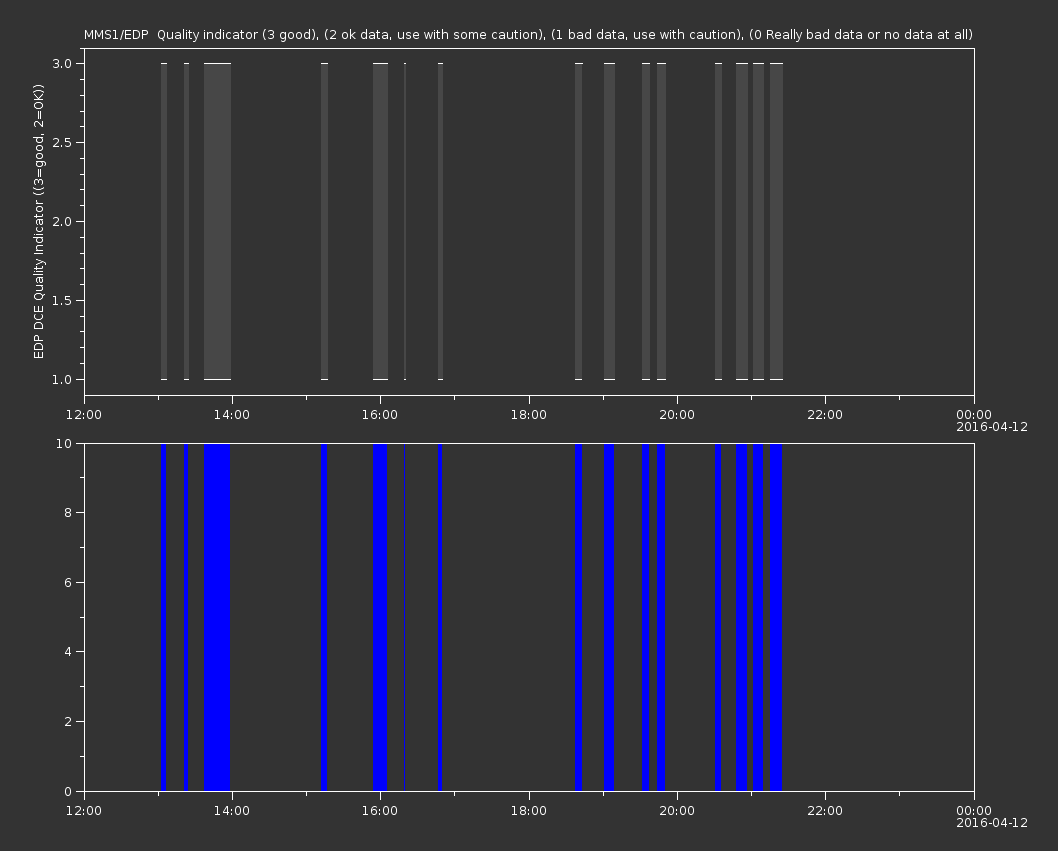1058x851 pixels.
Task: Click the 'EDP DCE Quality Indicator' y-axis label
Action: tap(38, 221)
